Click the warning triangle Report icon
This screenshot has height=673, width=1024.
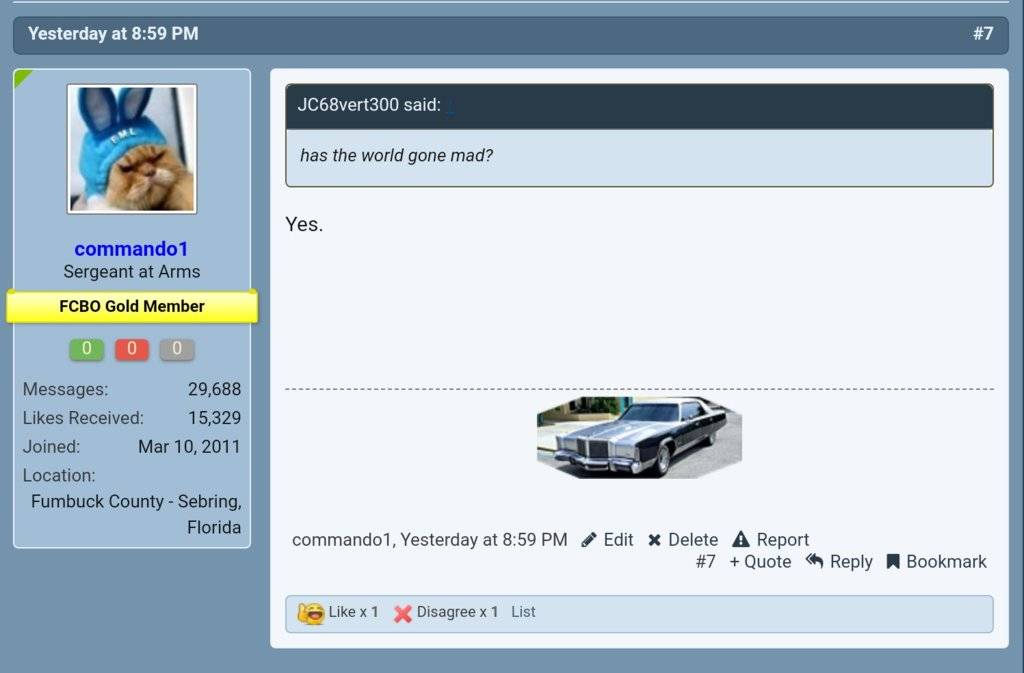pos(741,540)
